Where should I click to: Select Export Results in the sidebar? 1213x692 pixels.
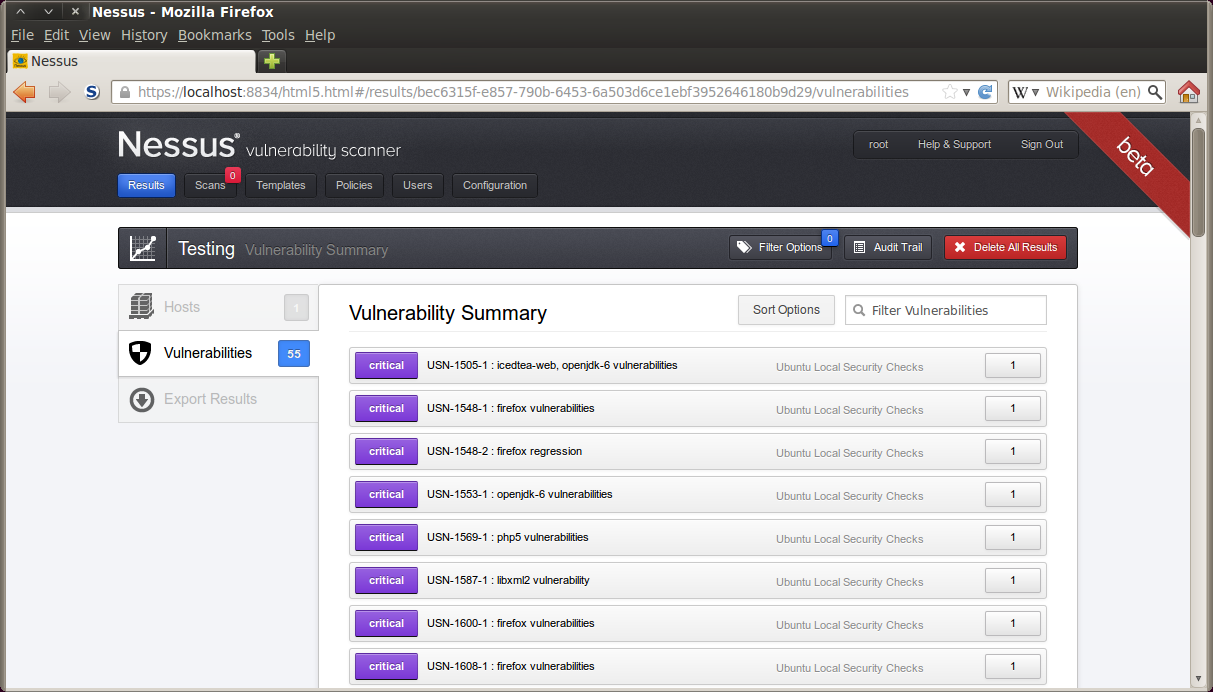[x=218, y=399]
